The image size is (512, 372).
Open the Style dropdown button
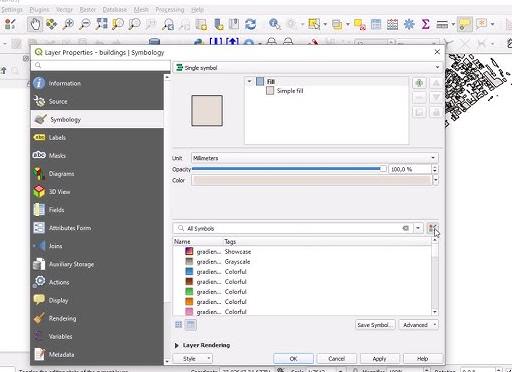coord(193,359)
